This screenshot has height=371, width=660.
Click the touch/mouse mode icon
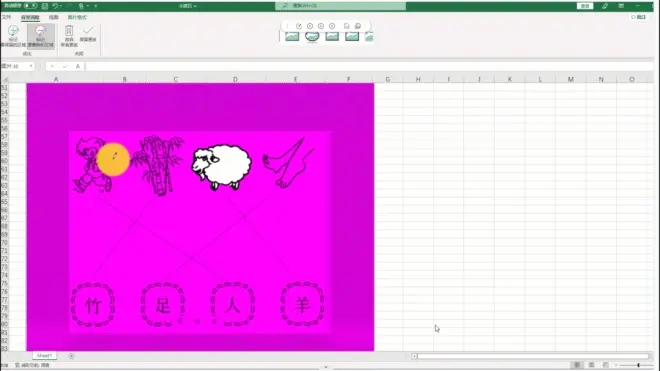[81, 6]
